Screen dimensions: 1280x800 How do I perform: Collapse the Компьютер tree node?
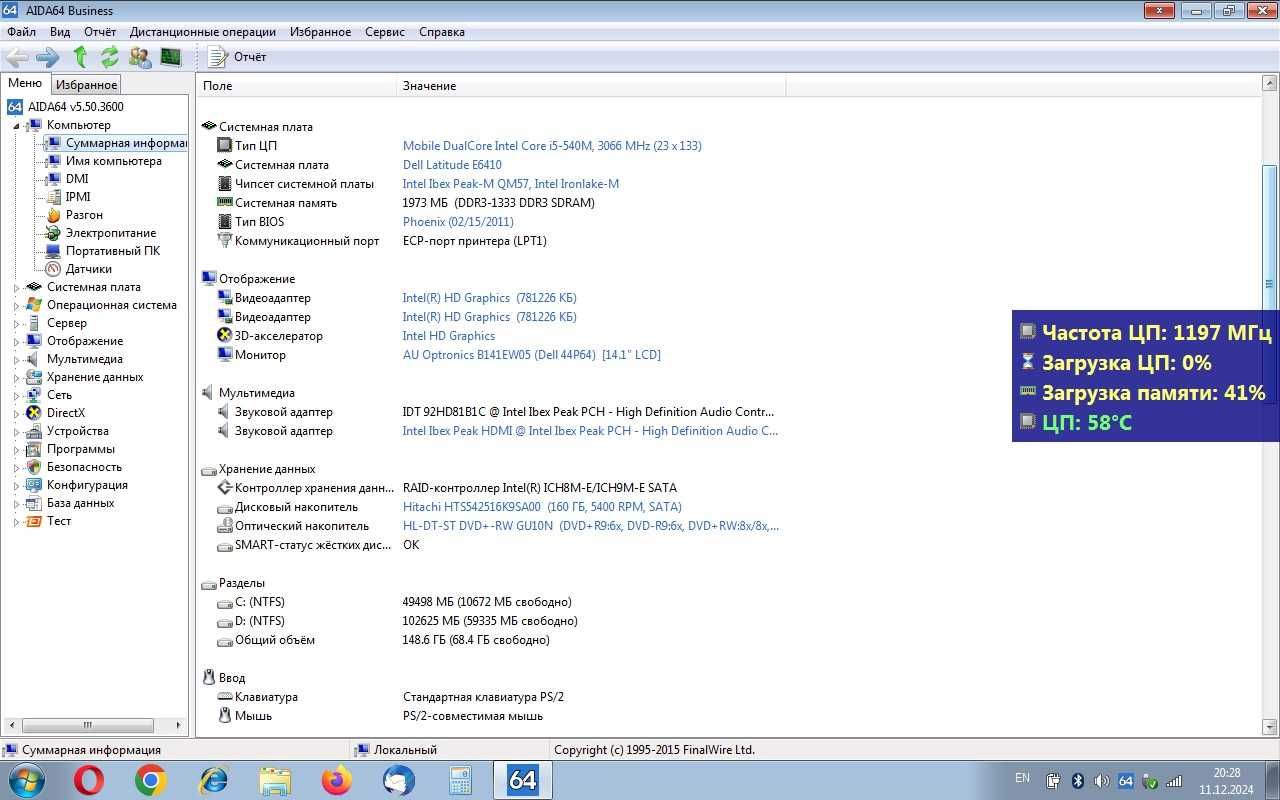click(x=16, y=126)
